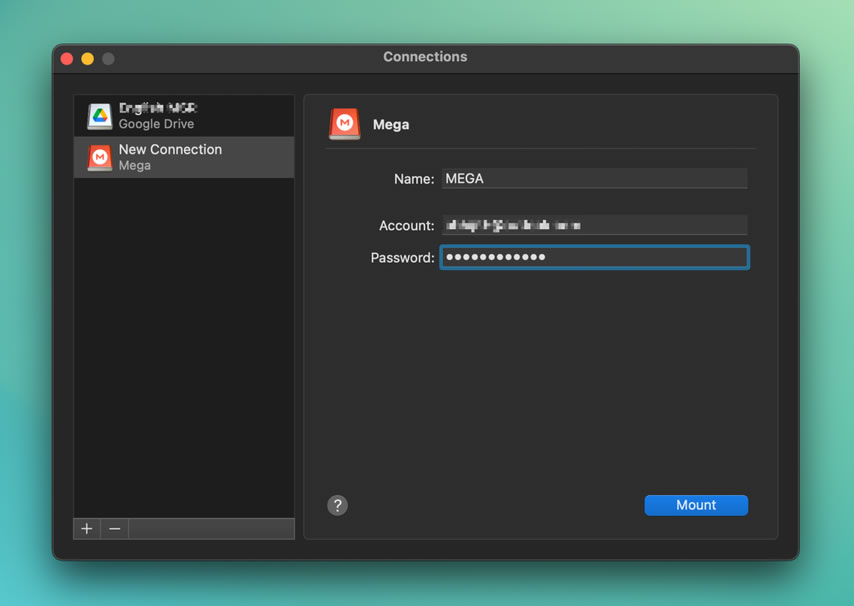Click the "Connections" window title
The height and width of the screenshot is (606, 854).
coord(425,57)
